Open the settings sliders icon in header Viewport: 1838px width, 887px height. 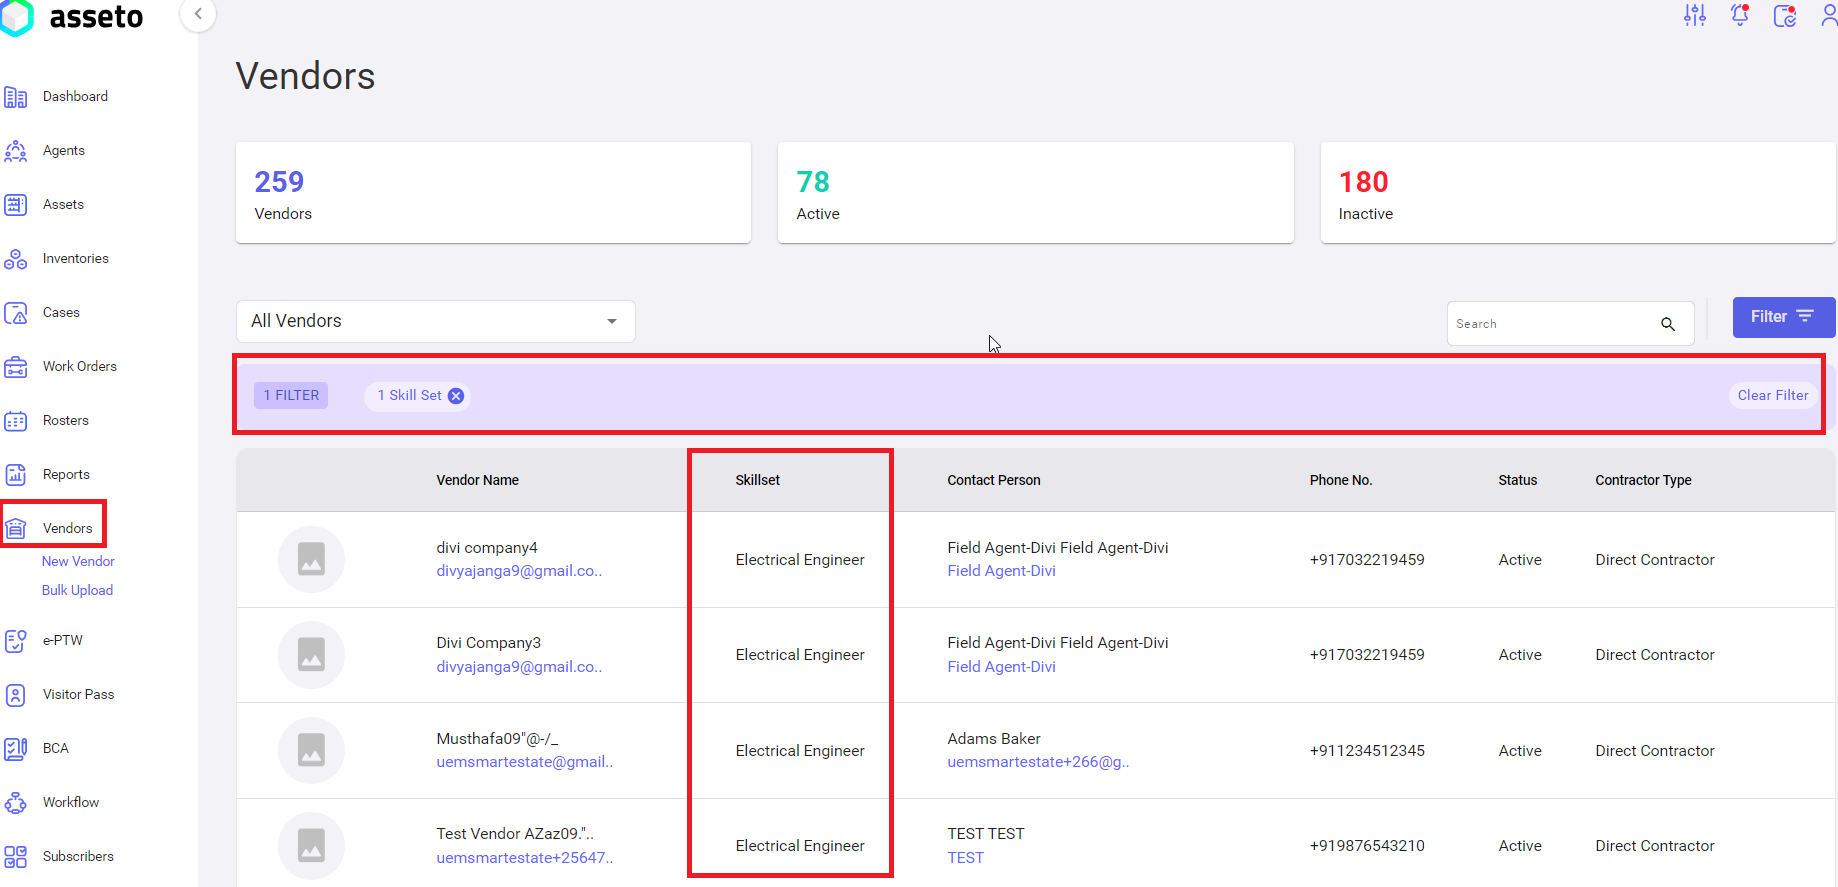(x=1695, y=15)
